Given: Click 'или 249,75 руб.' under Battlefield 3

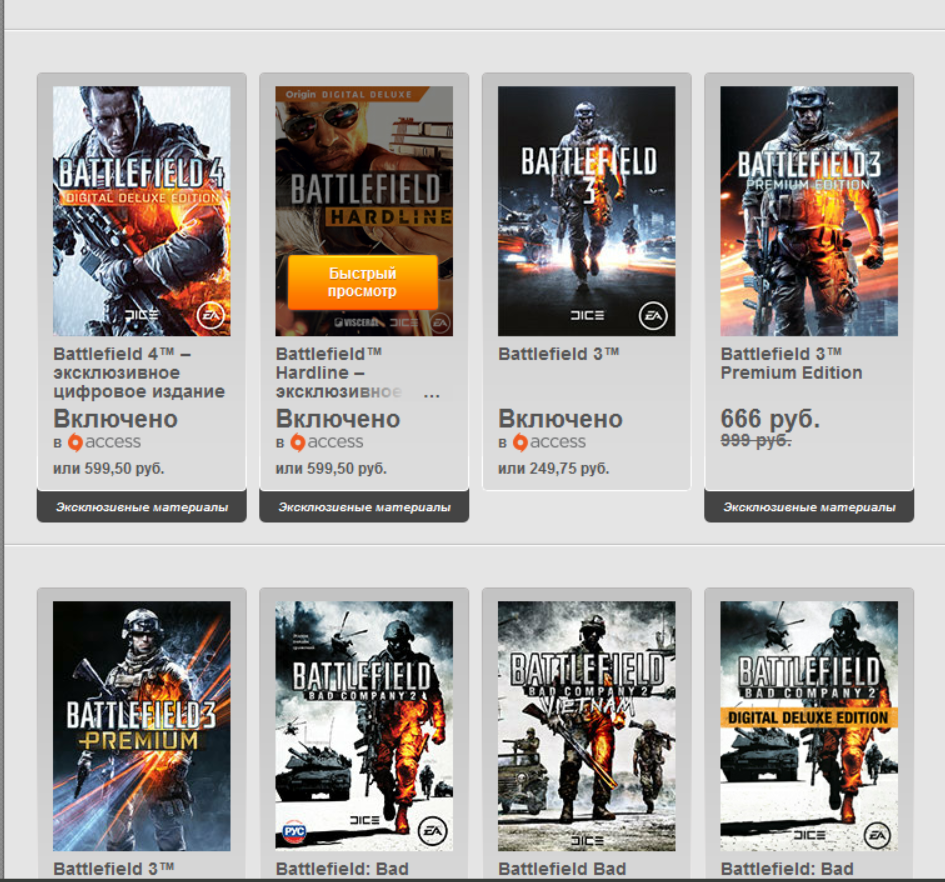Looking at the screenshot, I should coord(553,468).
